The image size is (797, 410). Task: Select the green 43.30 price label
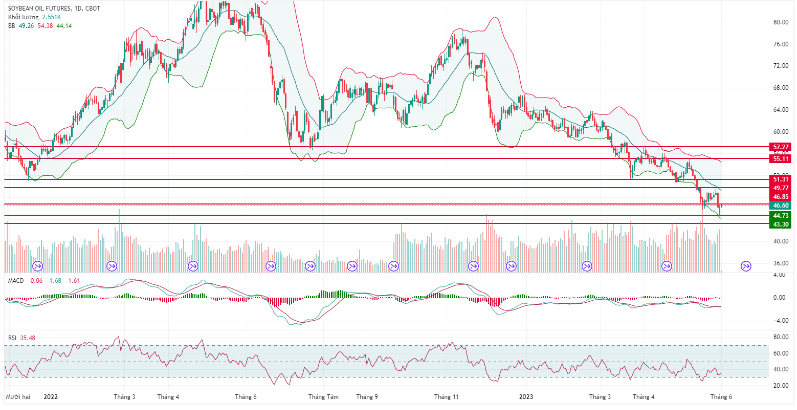point(781,224)
